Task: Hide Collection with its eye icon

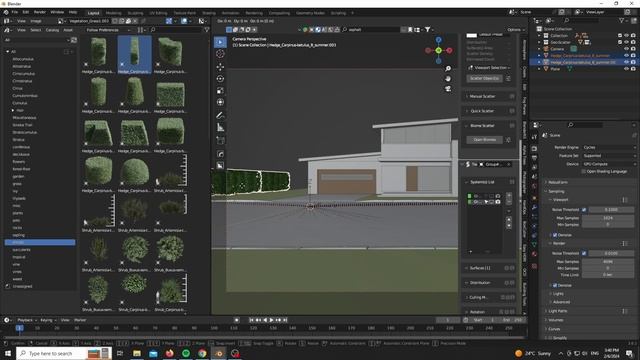Action: click(x=627, y=36)
